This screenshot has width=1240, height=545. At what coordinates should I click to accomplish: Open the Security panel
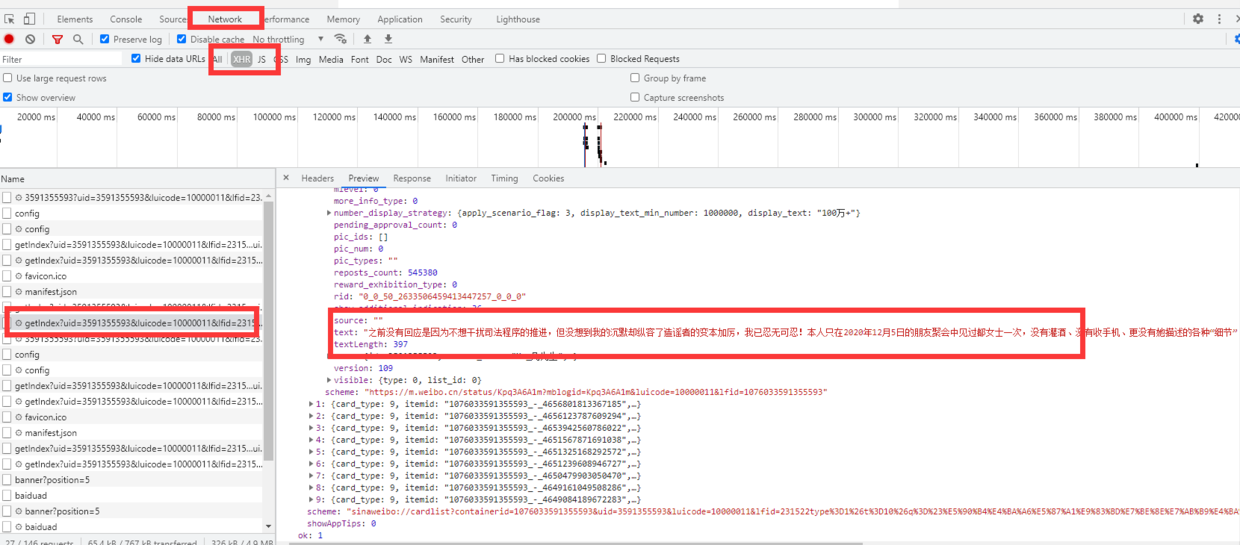[x=456, y=19]
